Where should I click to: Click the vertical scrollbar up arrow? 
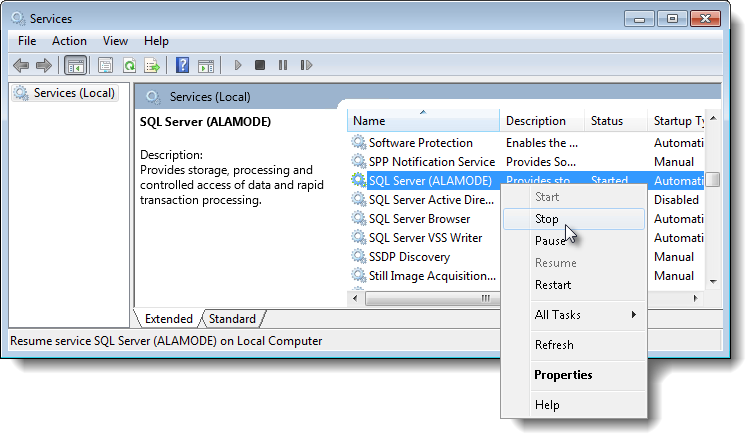click(x=713, y=119)
